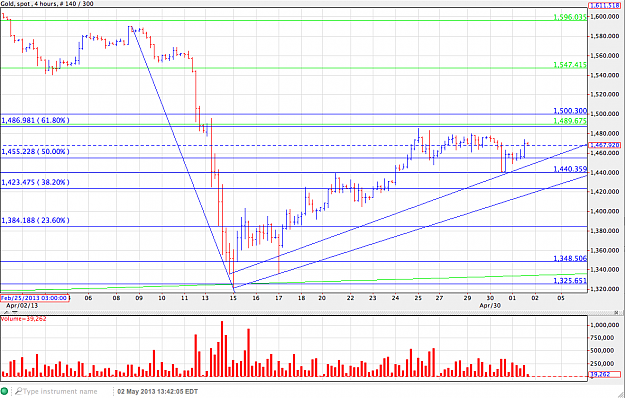The image size is (625, 398).
Task: Click the 24 date tick label
Action: (x=395, y=298)
